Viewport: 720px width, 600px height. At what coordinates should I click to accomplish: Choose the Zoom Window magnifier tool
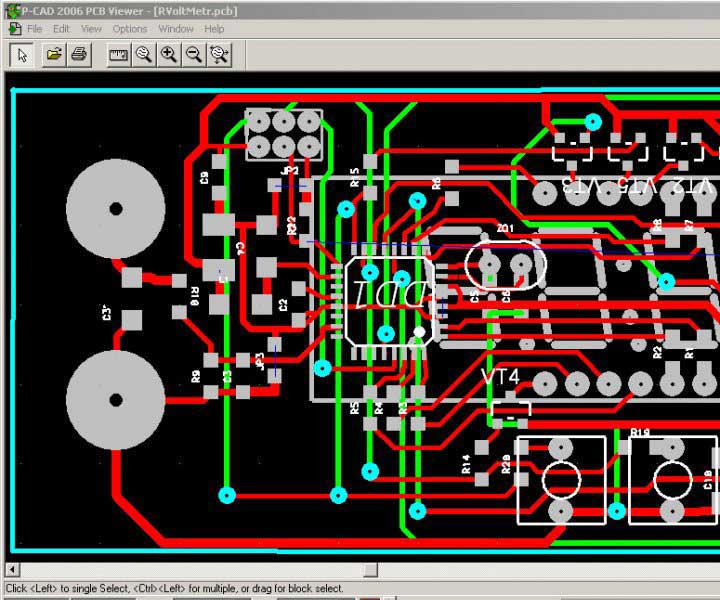144,54
